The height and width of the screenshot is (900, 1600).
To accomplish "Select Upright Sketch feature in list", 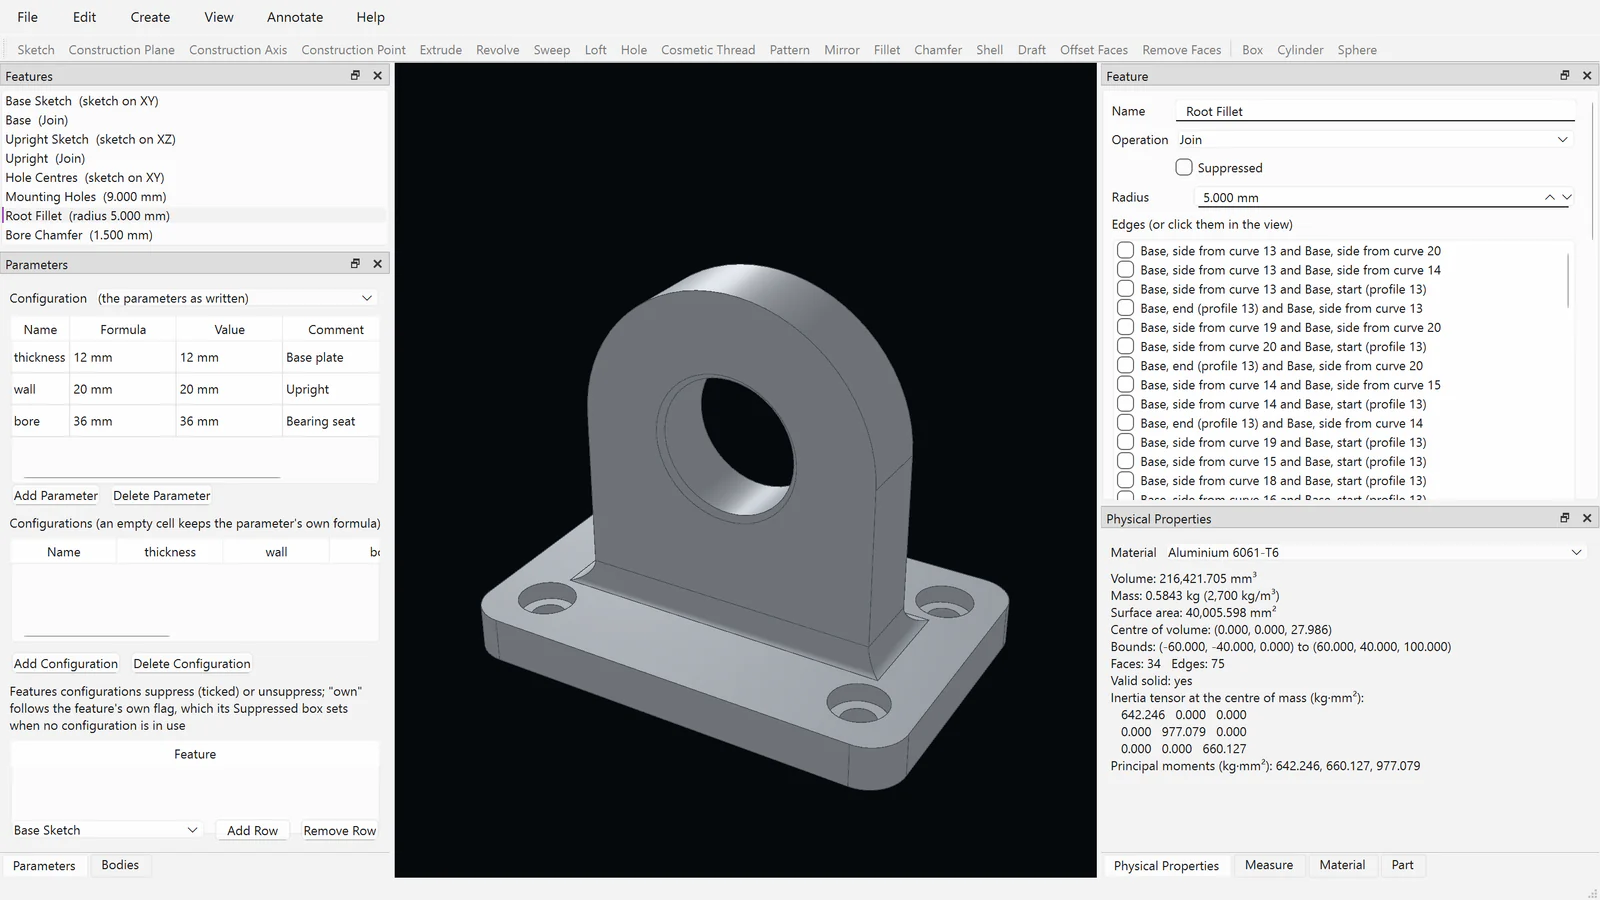I will click(194, 139).
